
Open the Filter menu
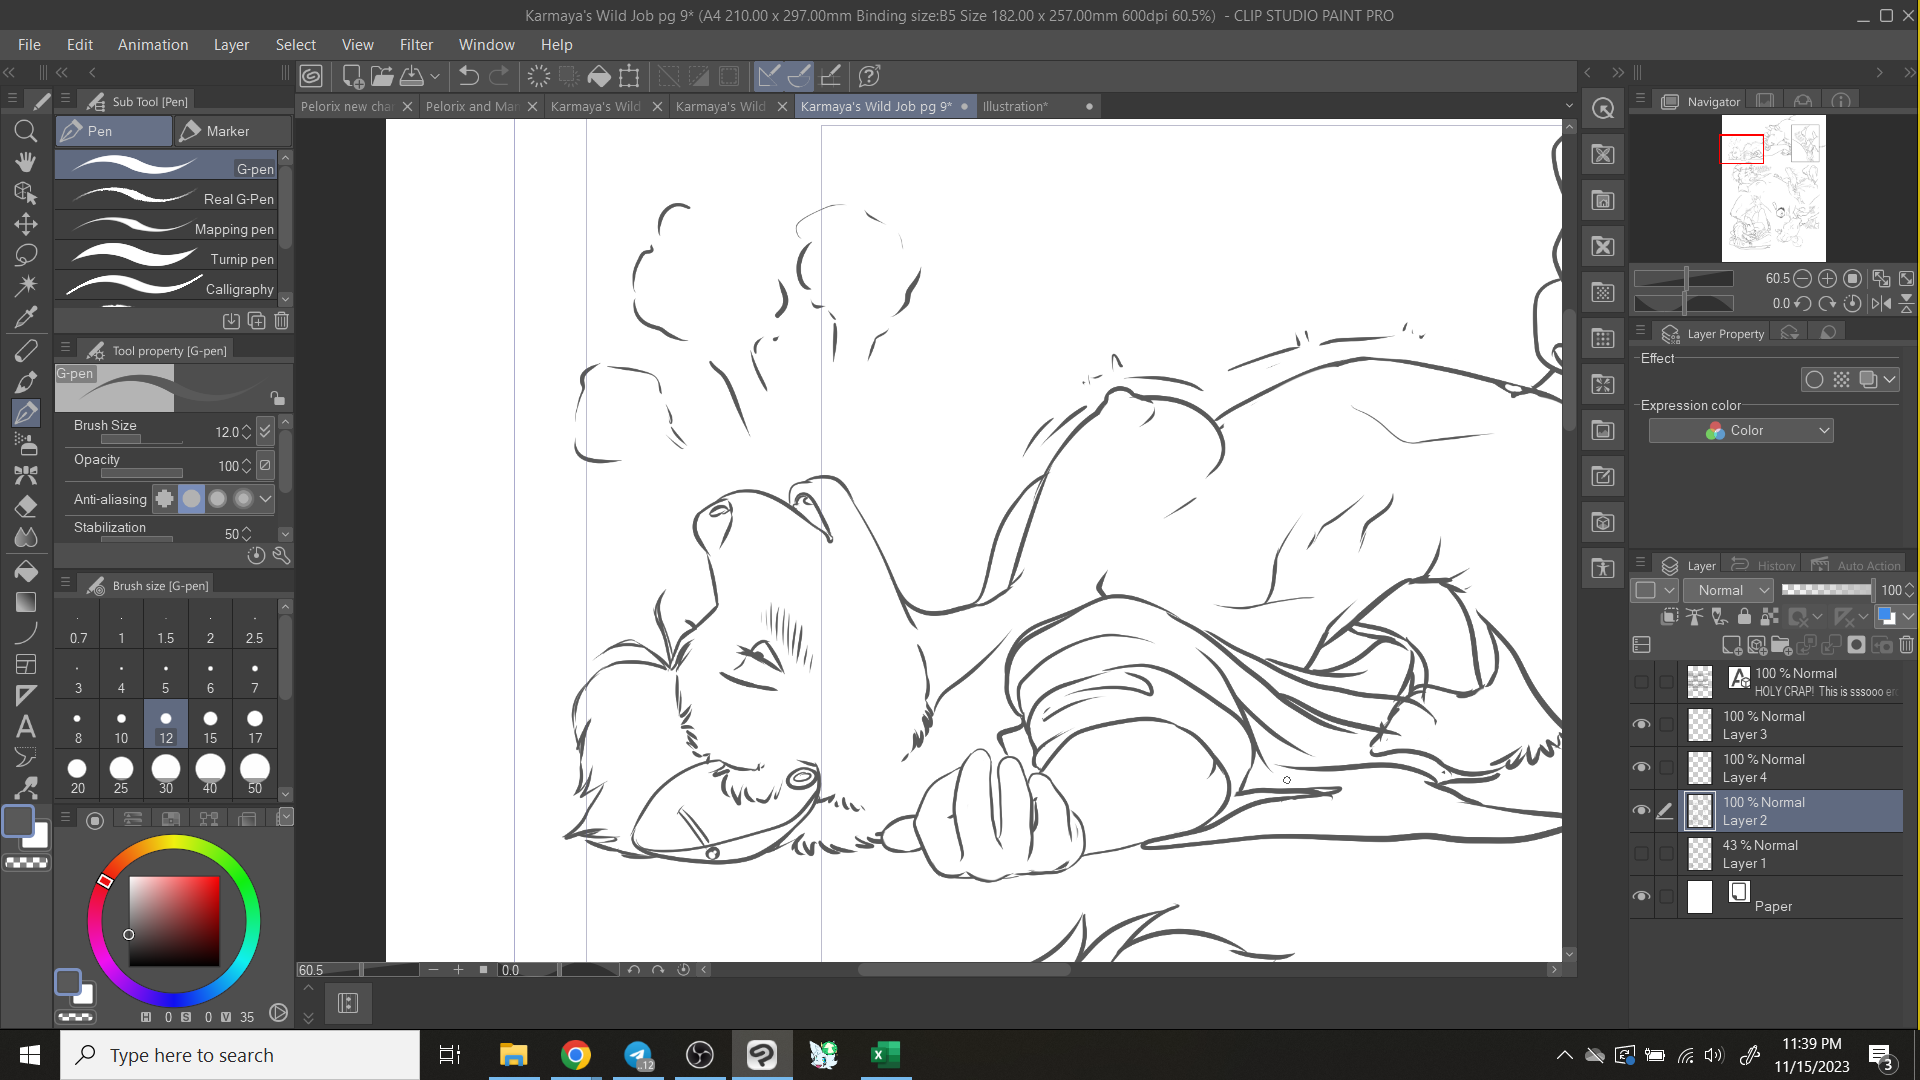[x=416, y=45]
